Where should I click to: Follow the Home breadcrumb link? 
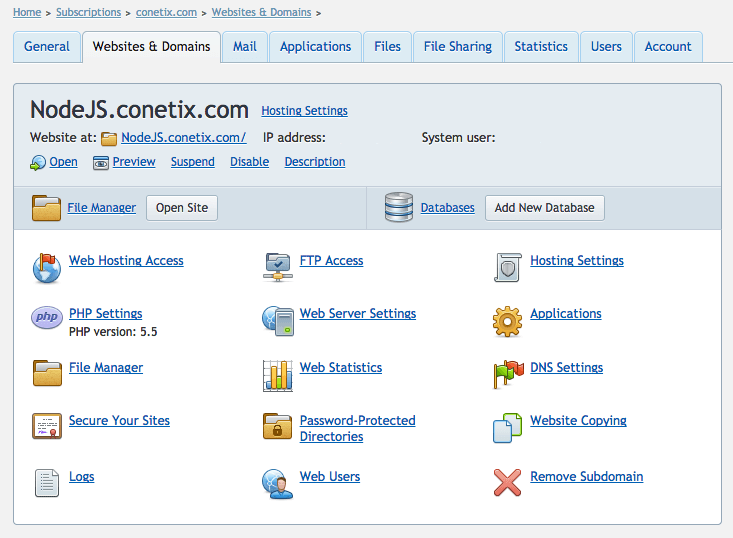(27, 12)
